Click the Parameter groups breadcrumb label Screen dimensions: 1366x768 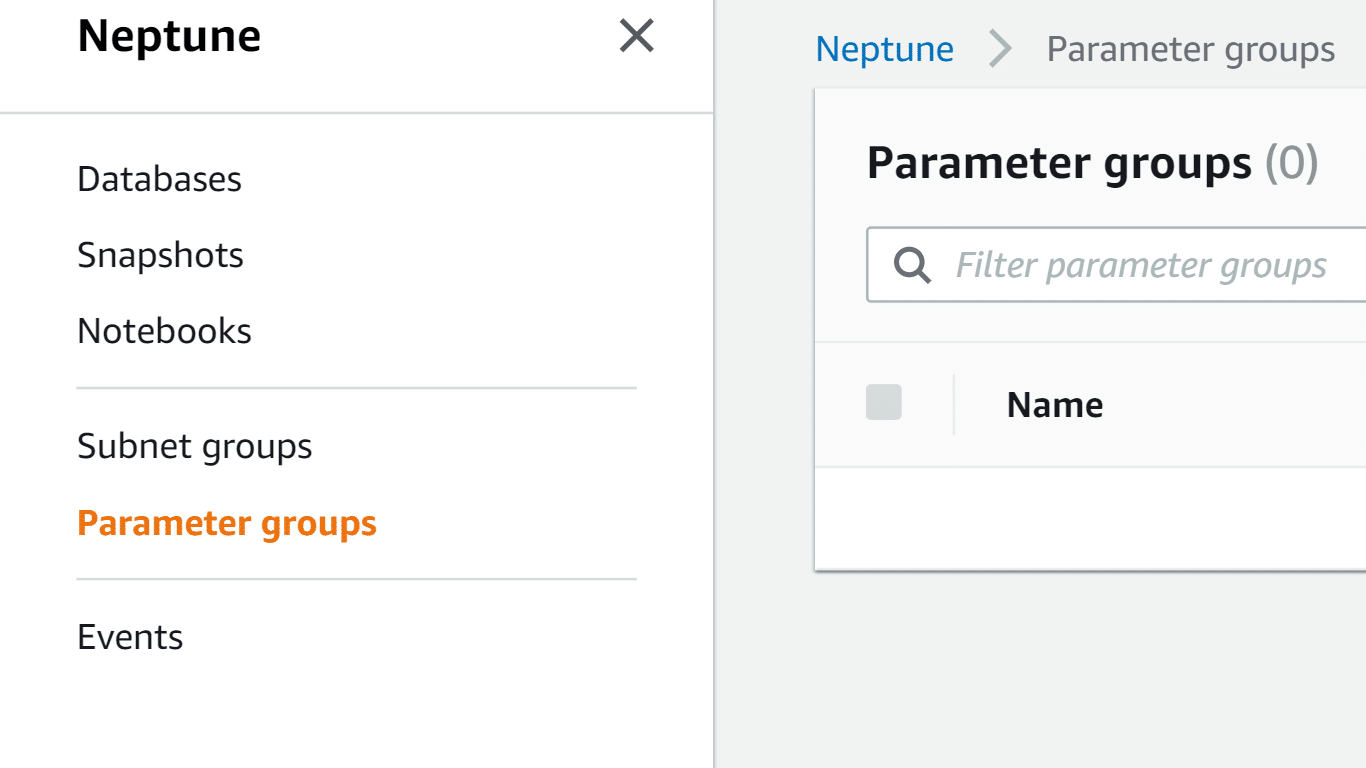click(x=1190, y=49)
